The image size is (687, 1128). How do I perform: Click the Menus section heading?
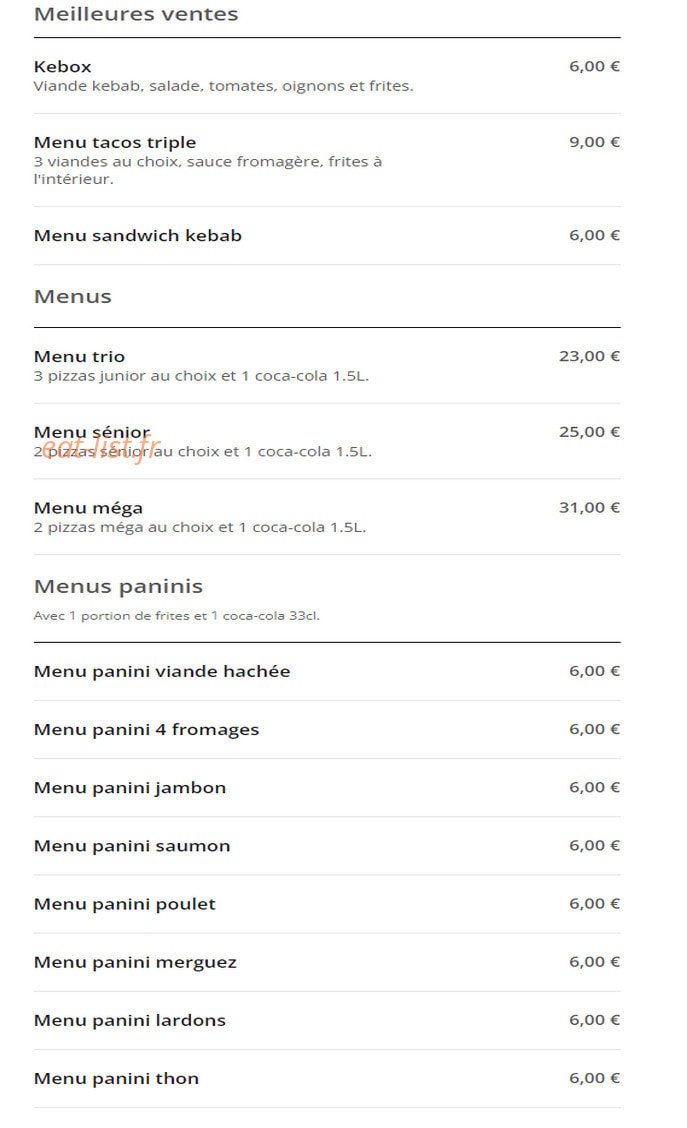pyautogui.click(x=73, y=296)
